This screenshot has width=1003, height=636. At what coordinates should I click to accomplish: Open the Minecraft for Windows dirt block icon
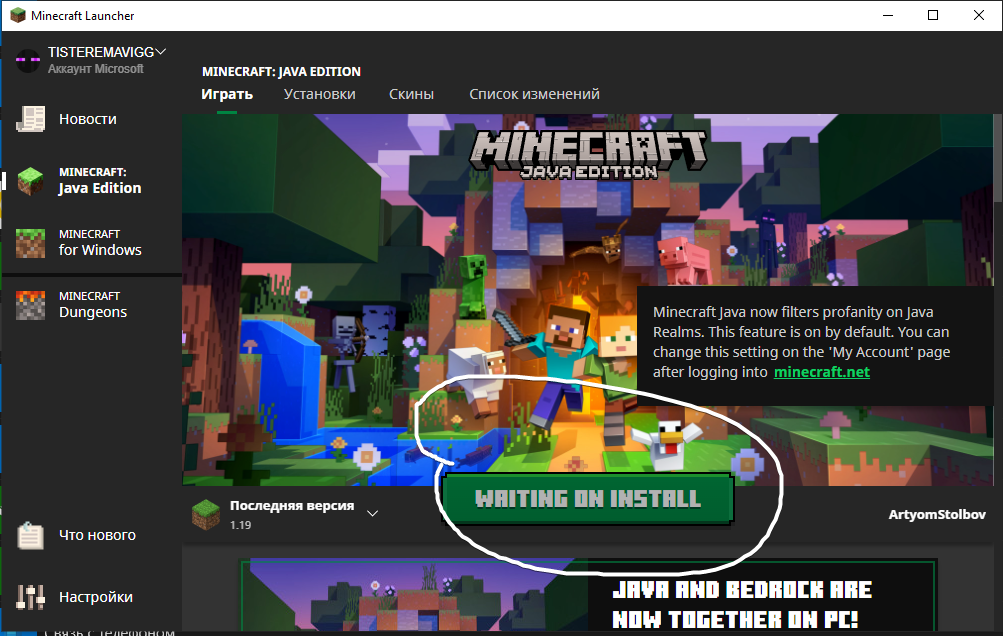tap(30, 243)
